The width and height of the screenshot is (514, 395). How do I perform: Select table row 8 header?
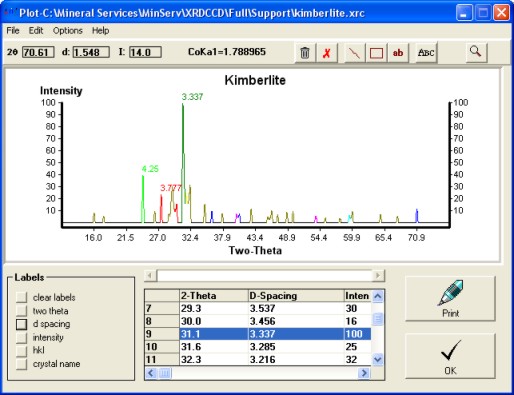(x=162, y=321)
